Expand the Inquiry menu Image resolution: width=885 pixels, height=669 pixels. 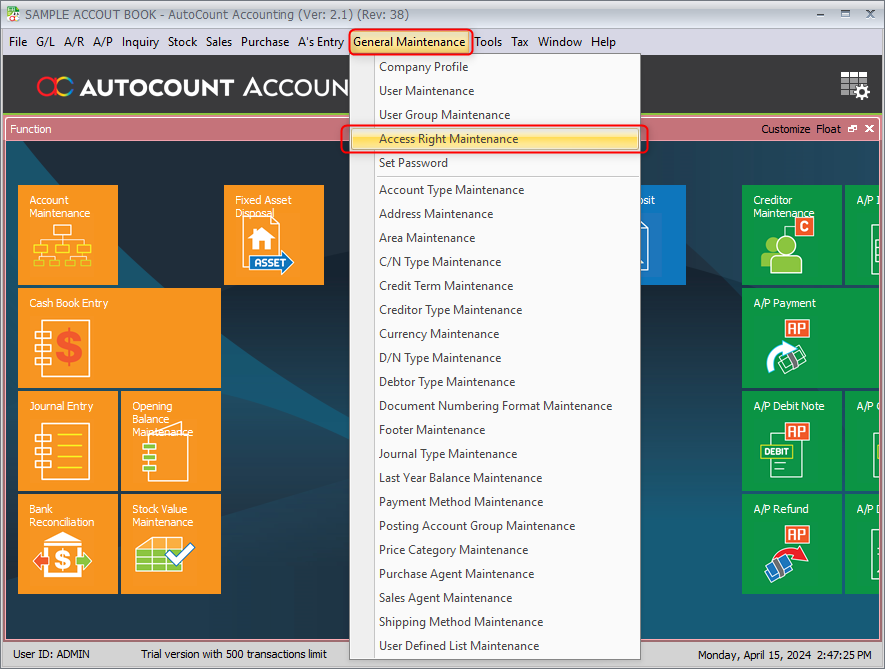point(140,42)
